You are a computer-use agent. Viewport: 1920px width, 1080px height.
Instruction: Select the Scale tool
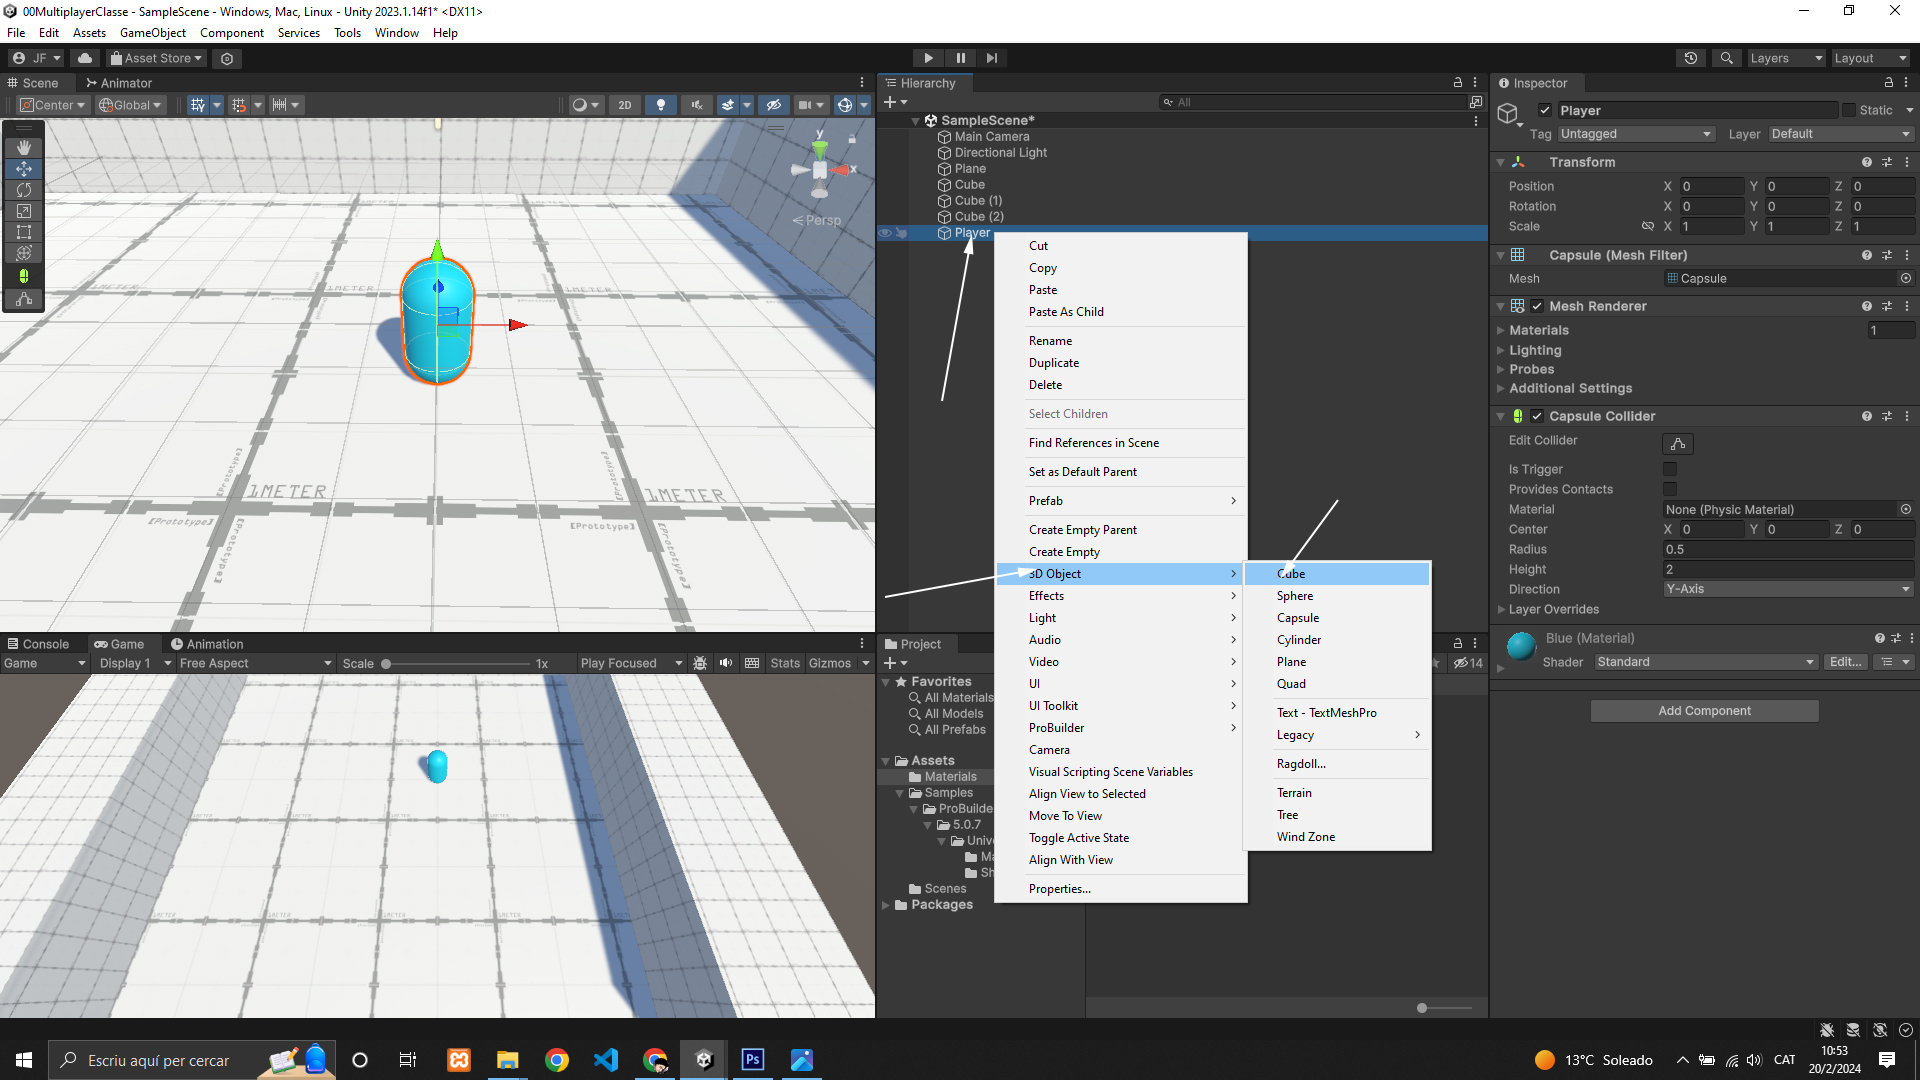(x=24, y=211)
